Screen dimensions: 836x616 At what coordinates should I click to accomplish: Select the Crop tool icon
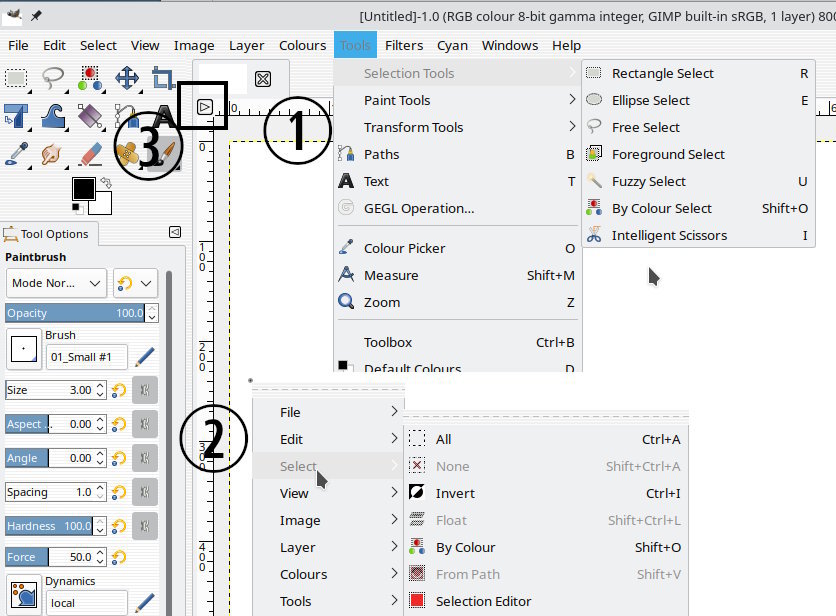[x=163, y=78]
